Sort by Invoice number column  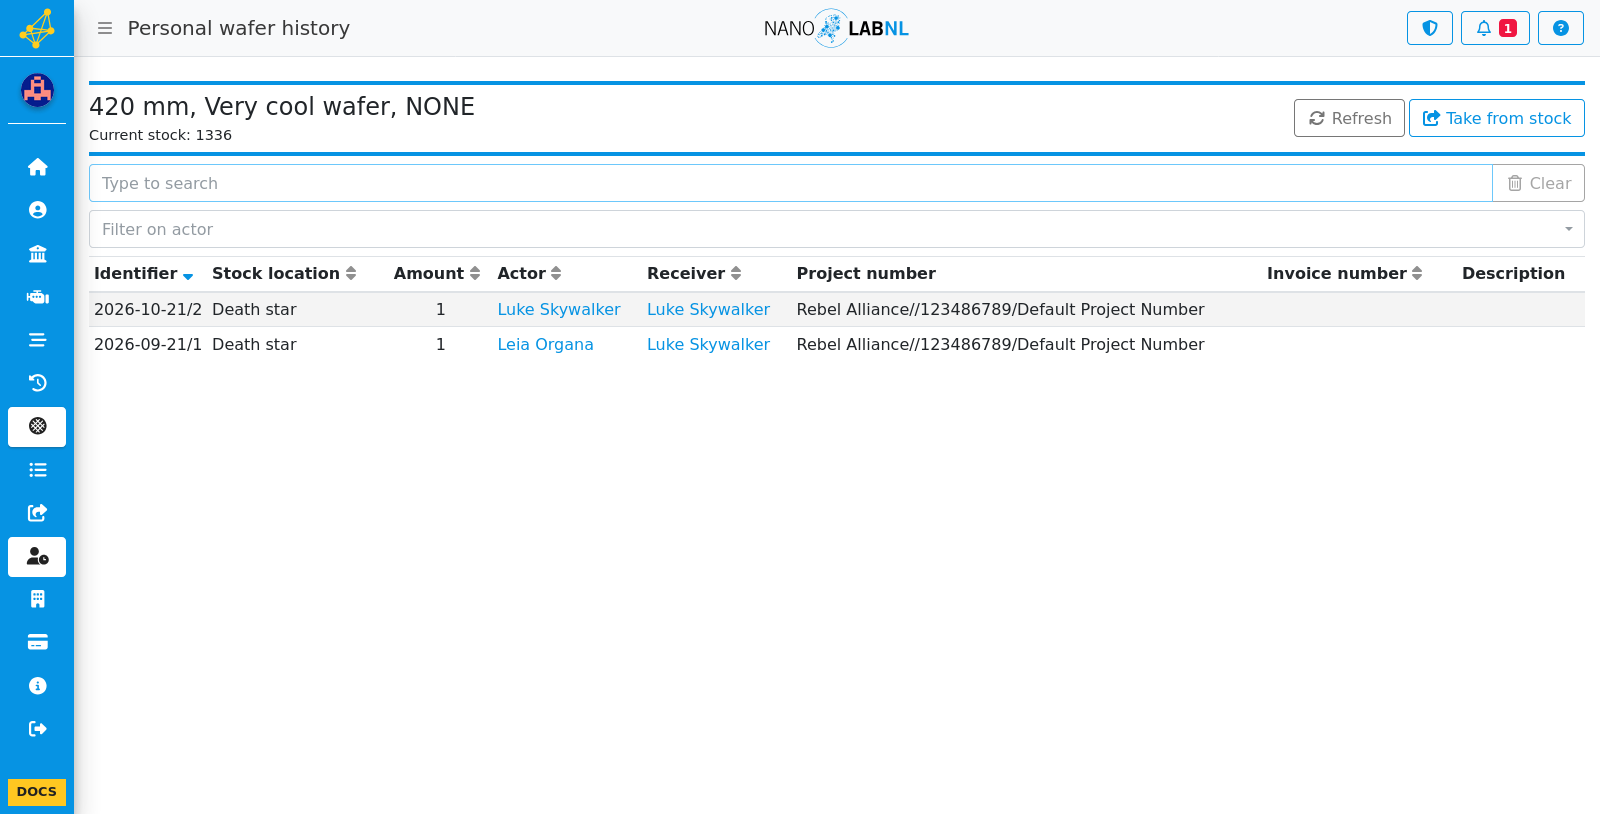point(1344,274)
